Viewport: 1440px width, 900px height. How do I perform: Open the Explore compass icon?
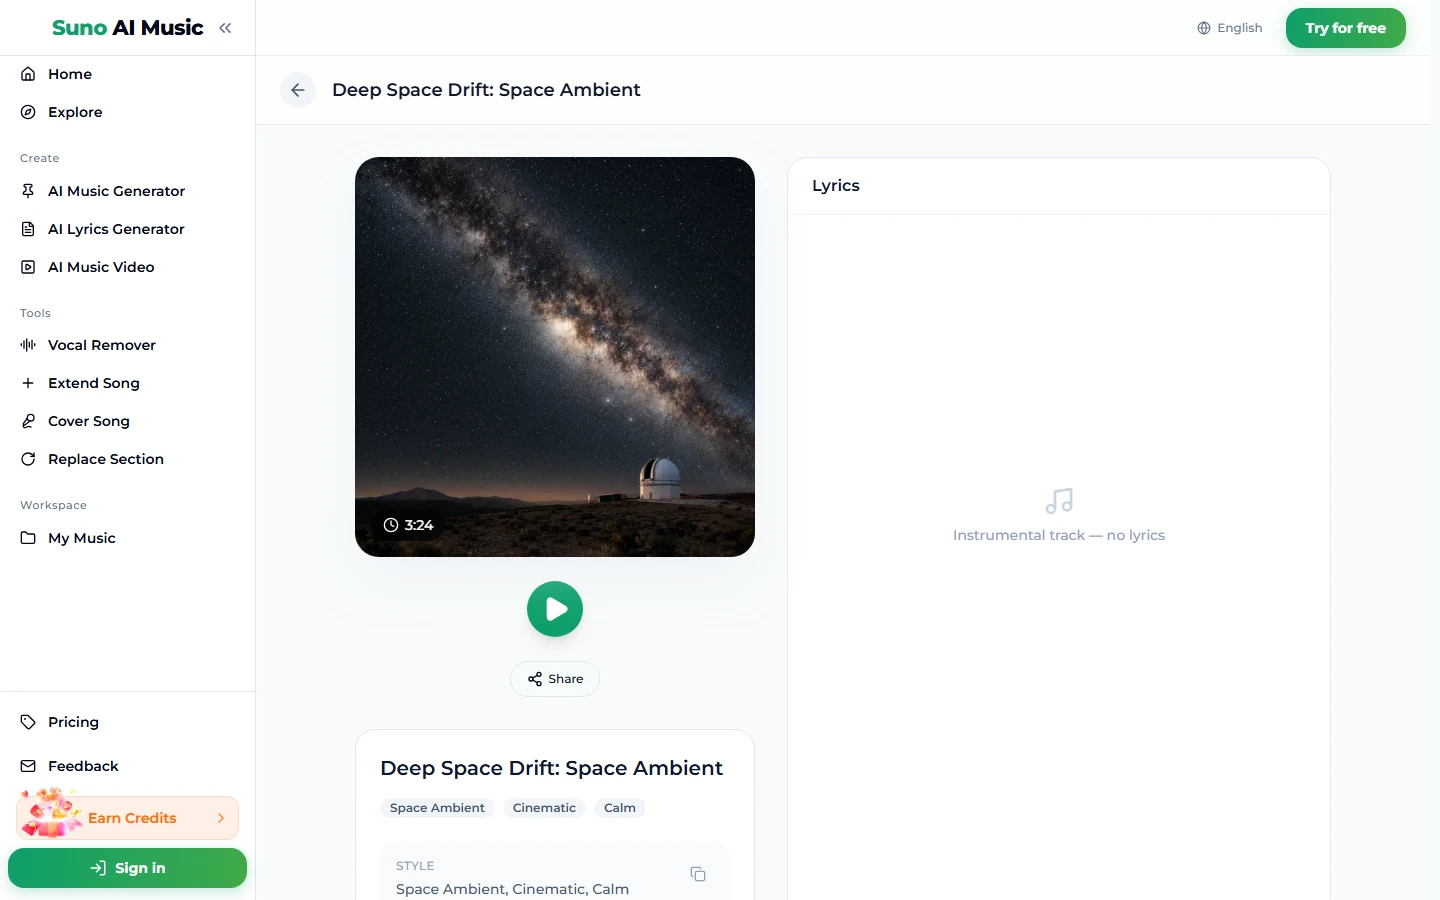click(28, 112)
